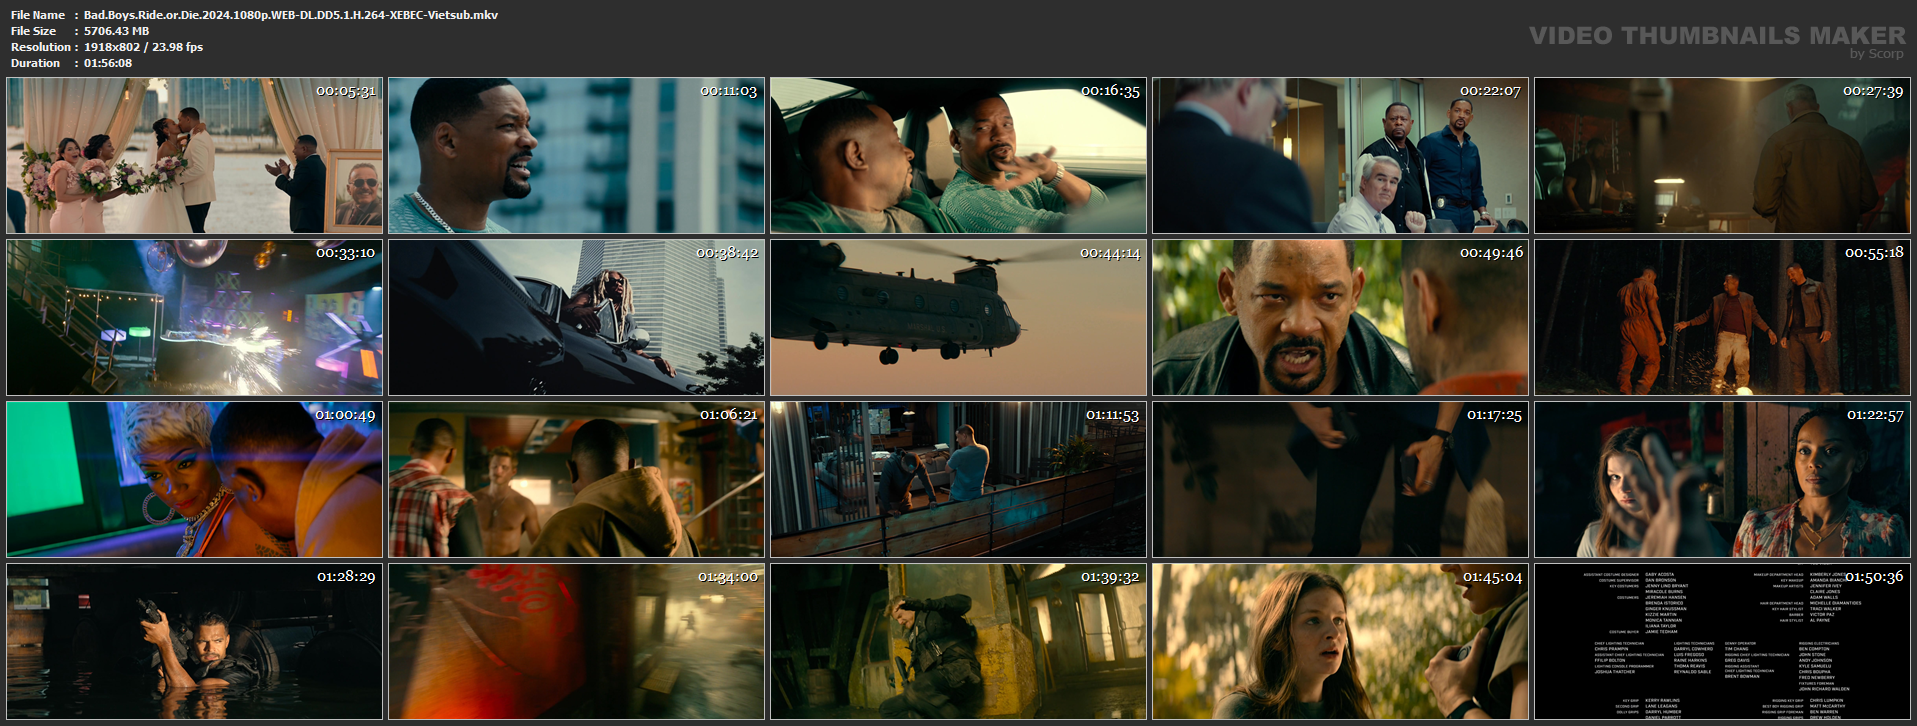Image resolution: width=1917 pixels, height=726 pixels.
Task: Click the resolution value 1918x802 / 23.98 fps
Action: [x=143, y=47]
